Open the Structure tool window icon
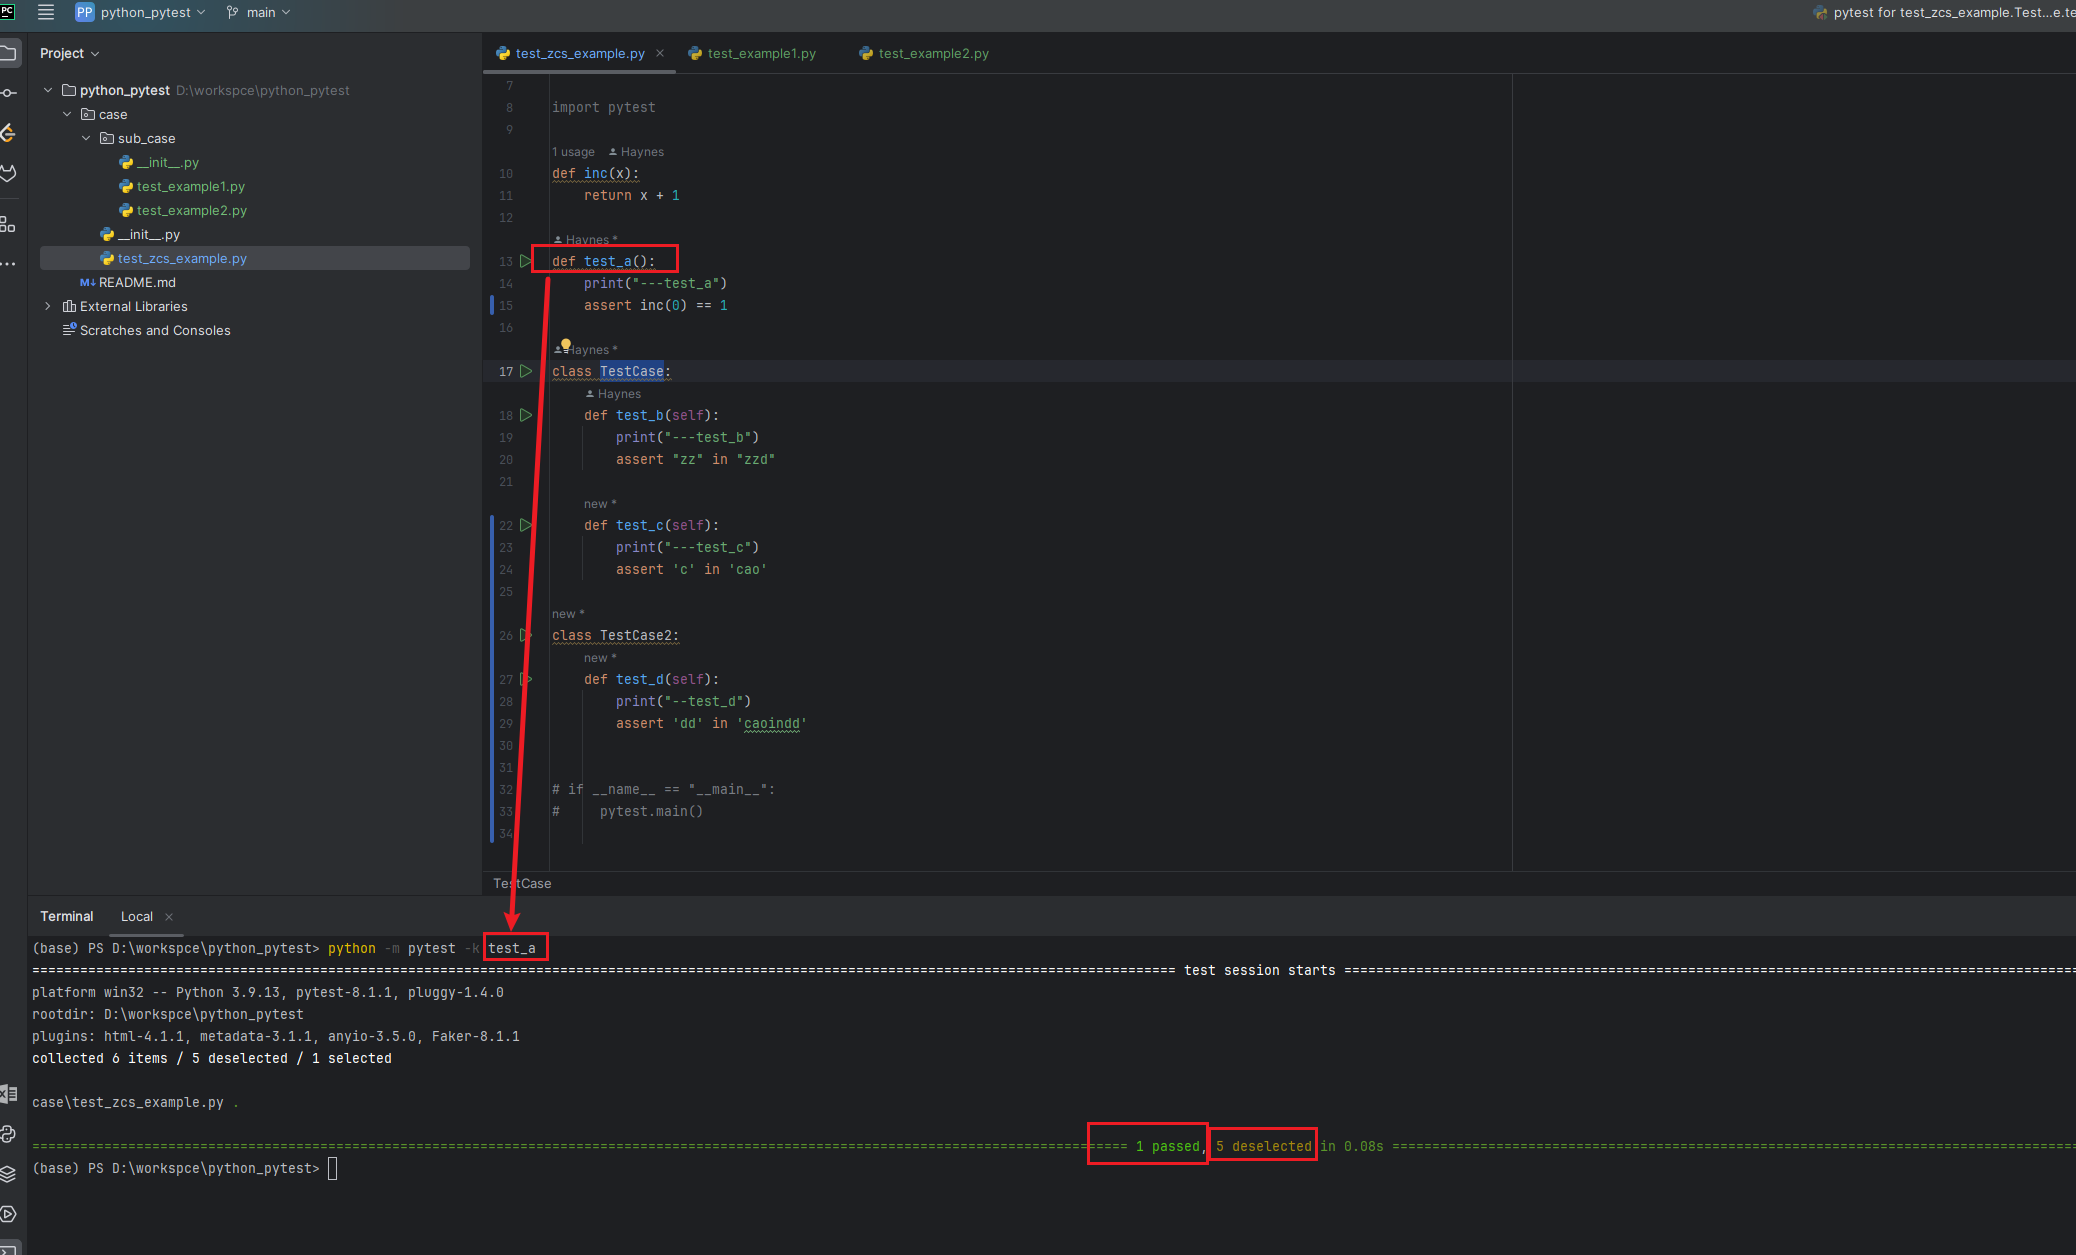The image size is (2076, 1255). (8, 224)
